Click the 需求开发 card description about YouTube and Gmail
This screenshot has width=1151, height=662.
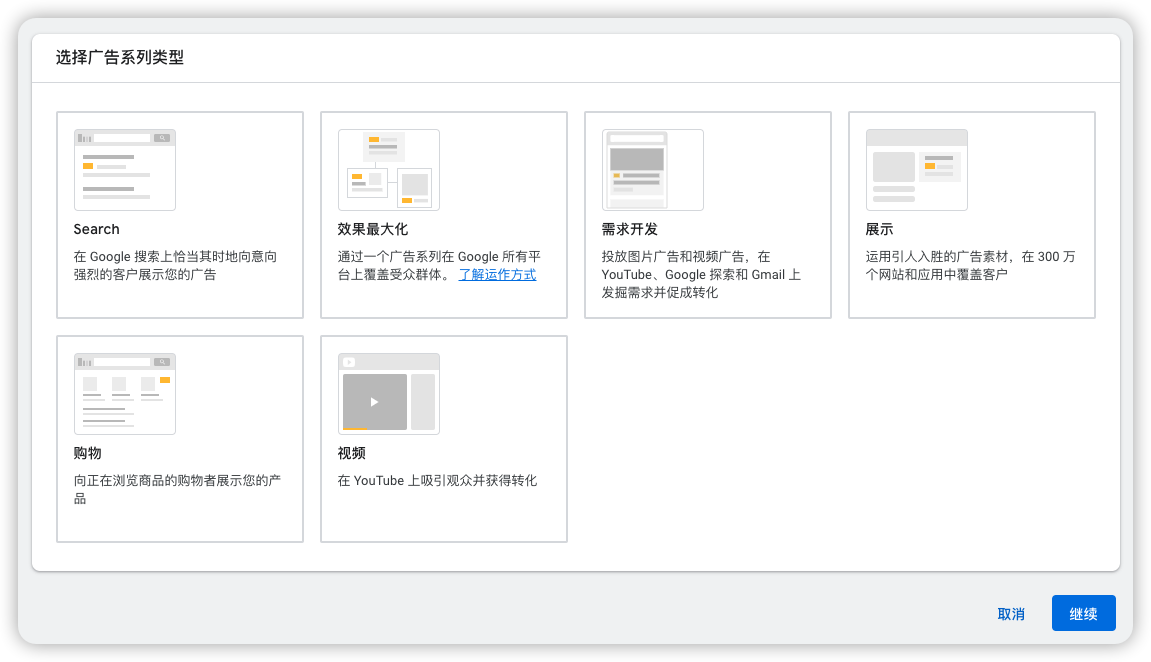(x=701, y=274)
